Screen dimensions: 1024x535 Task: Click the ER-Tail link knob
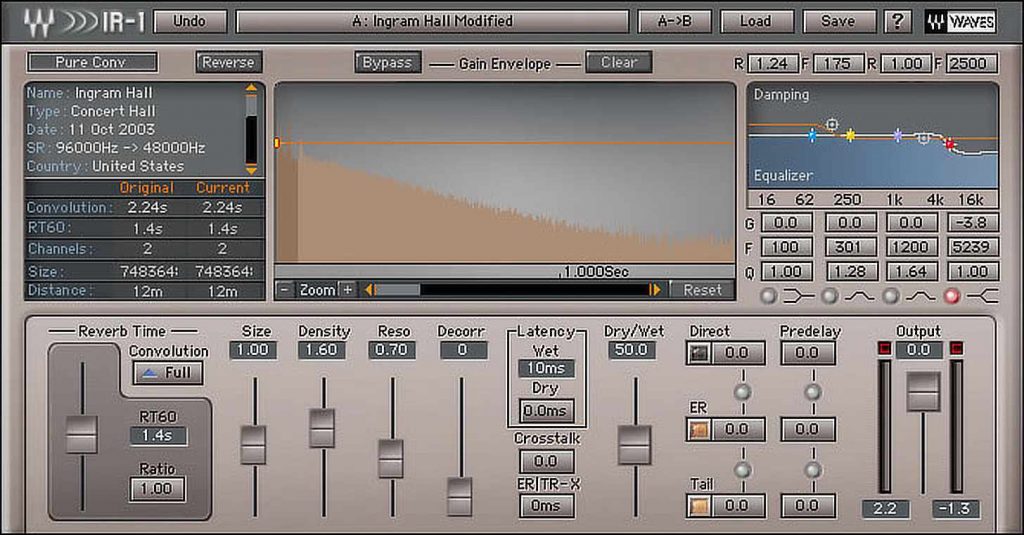[x=743, y=470]
